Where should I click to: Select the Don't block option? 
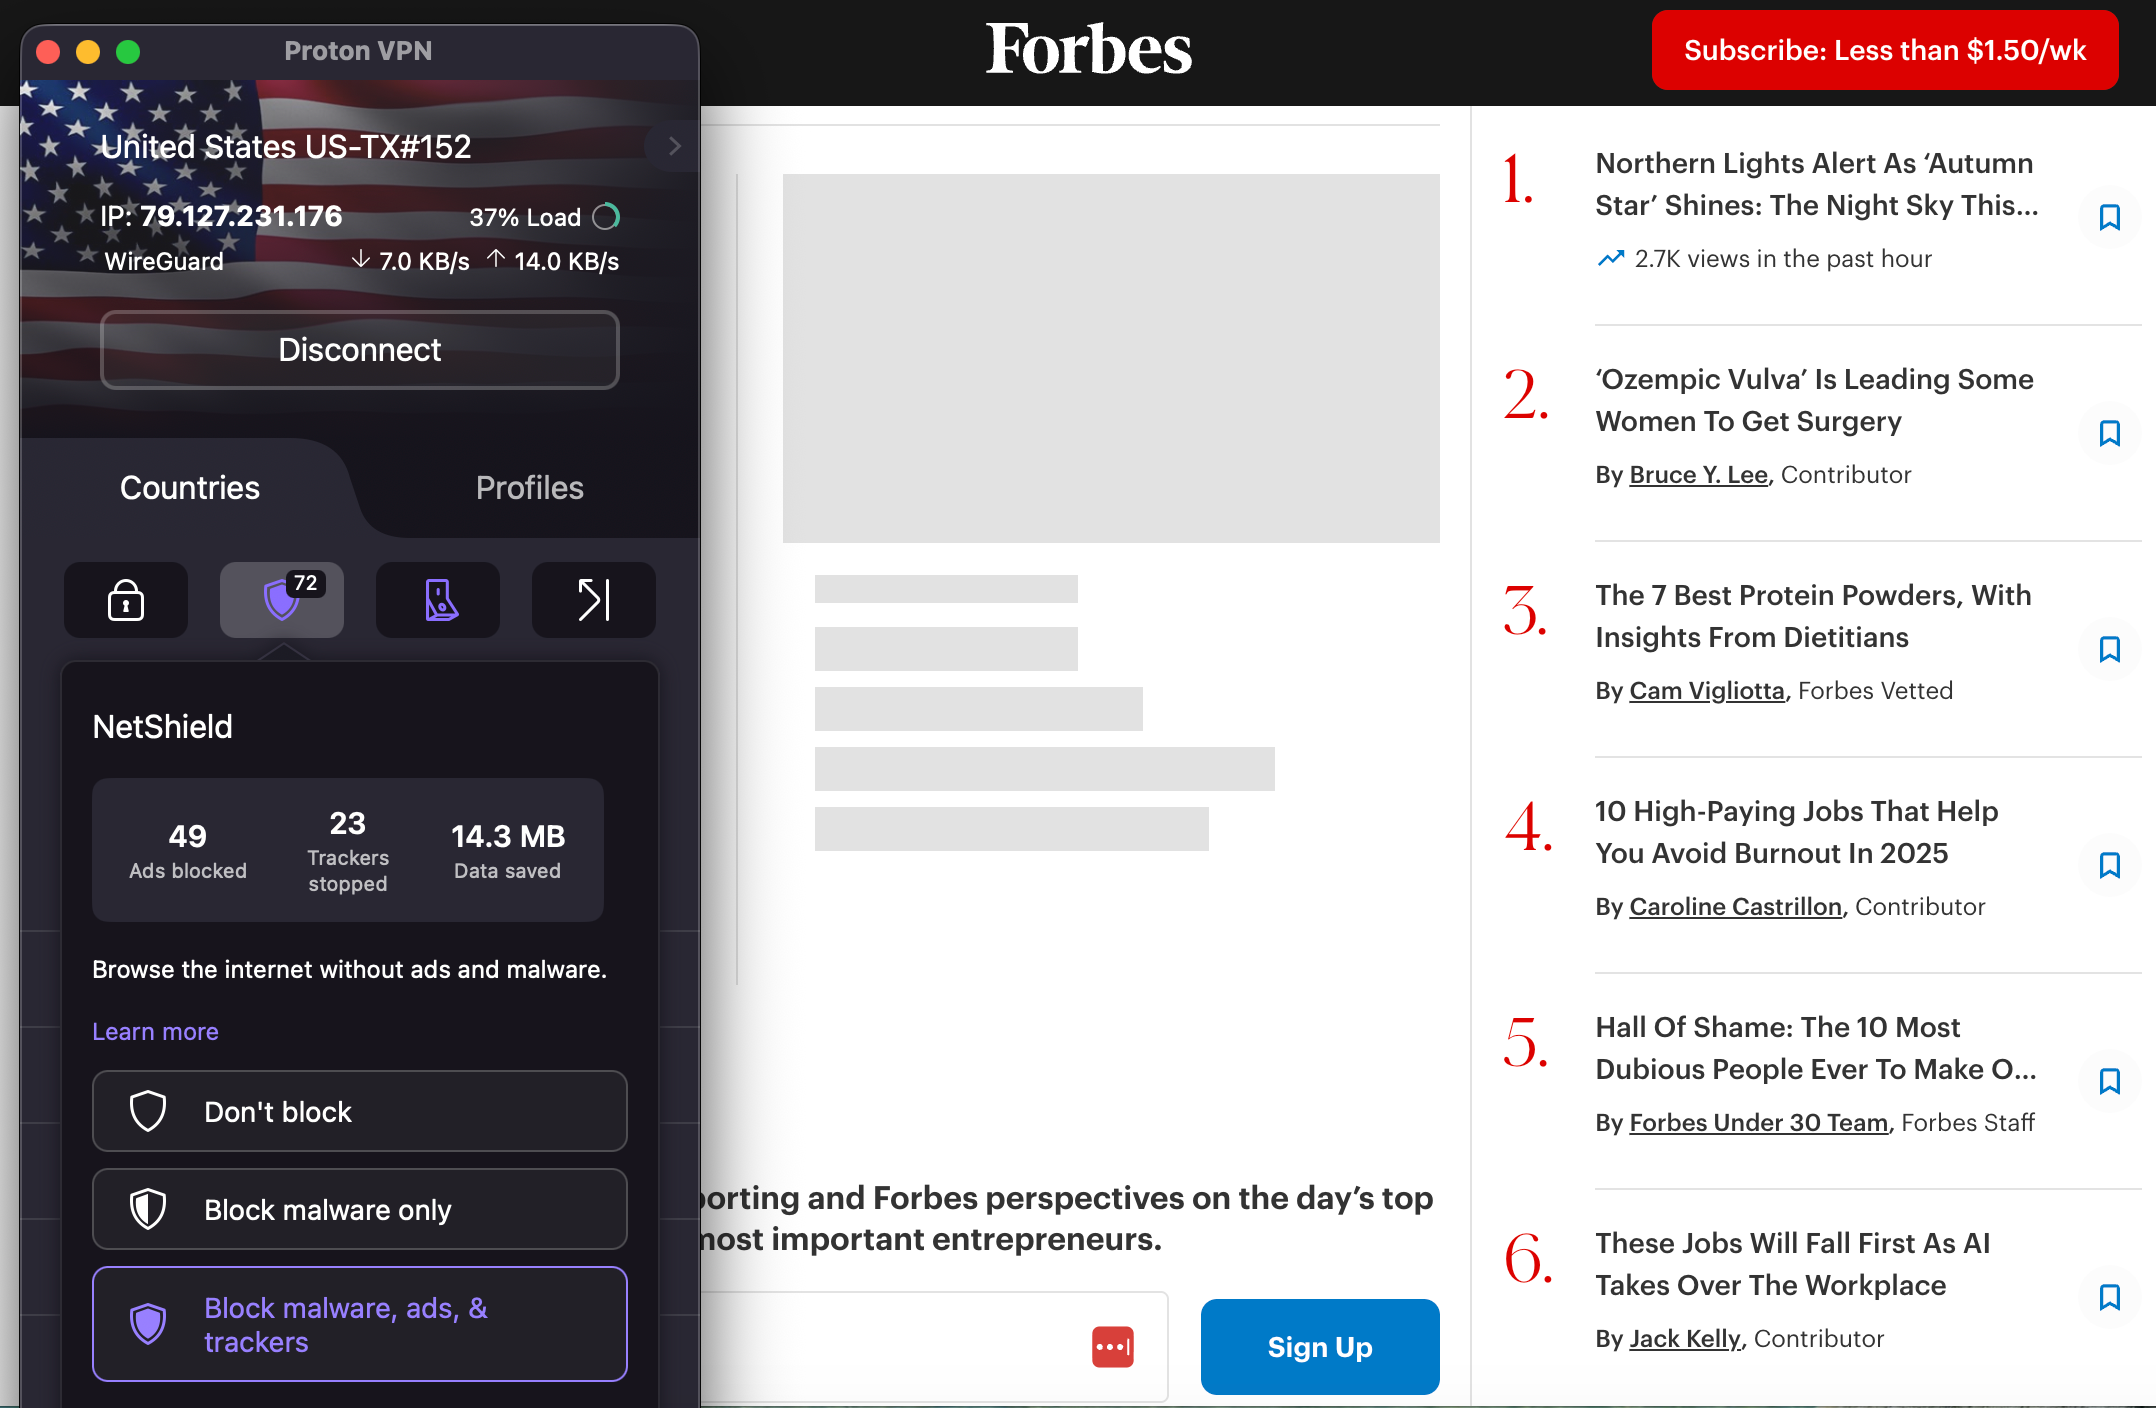tap(360, 1111)
